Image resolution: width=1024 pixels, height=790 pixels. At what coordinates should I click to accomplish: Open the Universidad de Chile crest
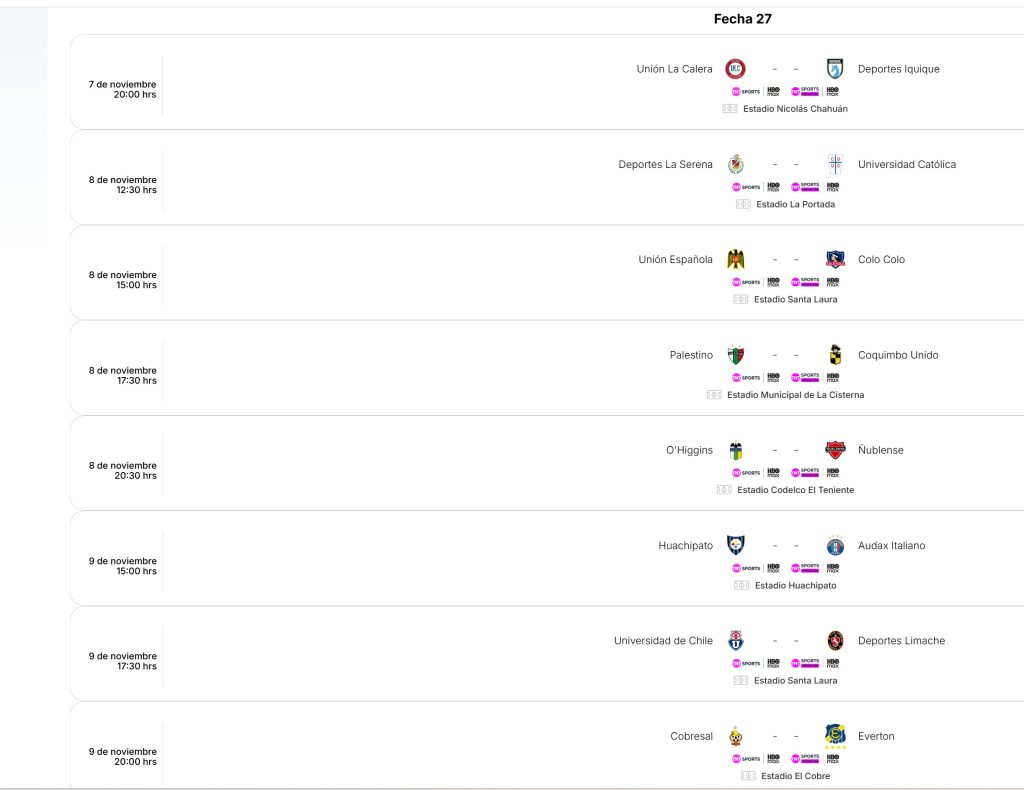pos(735,641)
